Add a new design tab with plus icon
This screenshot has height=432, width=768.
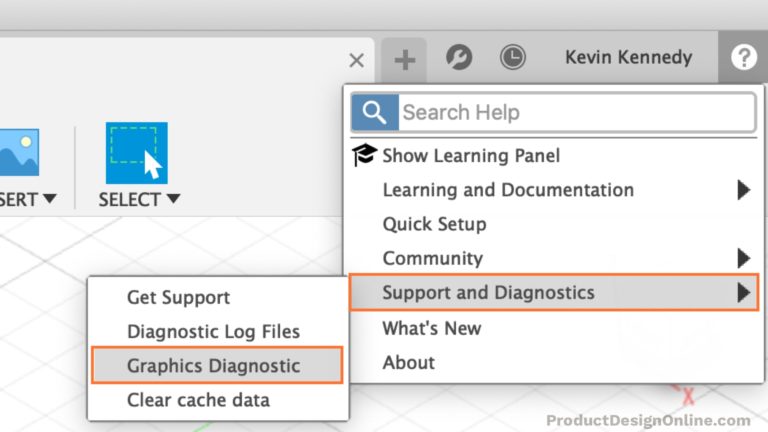click(x=405, y=60)
